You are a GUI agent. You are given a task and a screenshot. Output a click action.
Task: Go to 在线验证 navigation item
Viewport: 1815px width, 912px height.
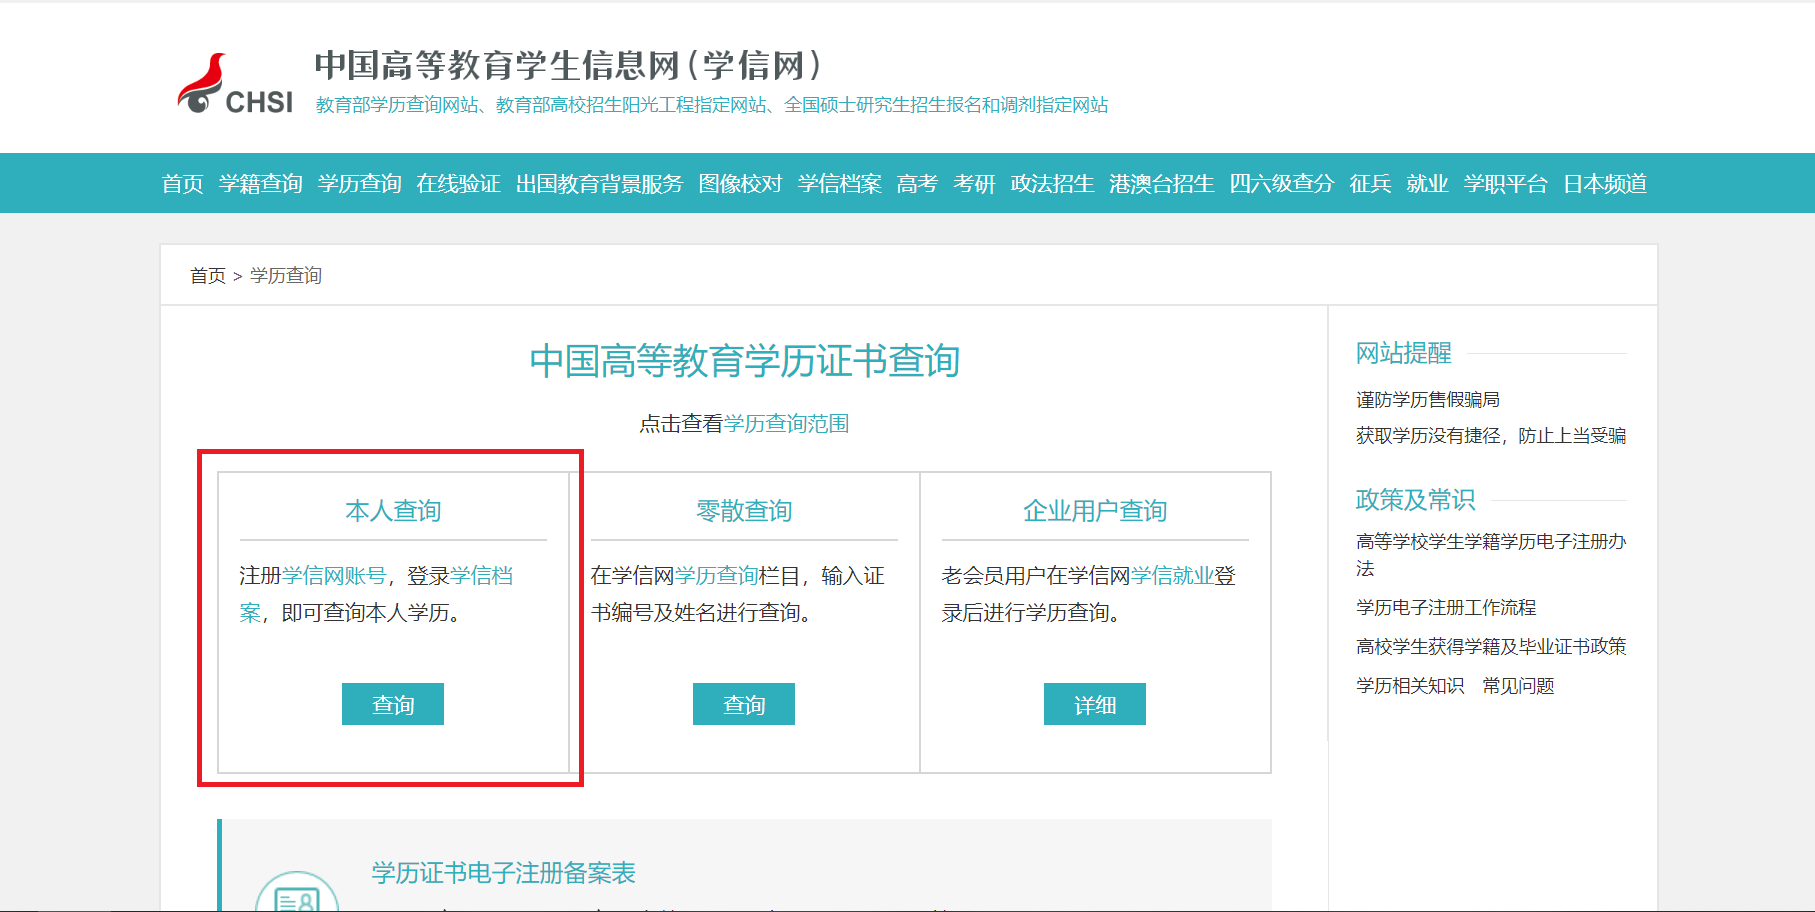click(x=459, y=184)
